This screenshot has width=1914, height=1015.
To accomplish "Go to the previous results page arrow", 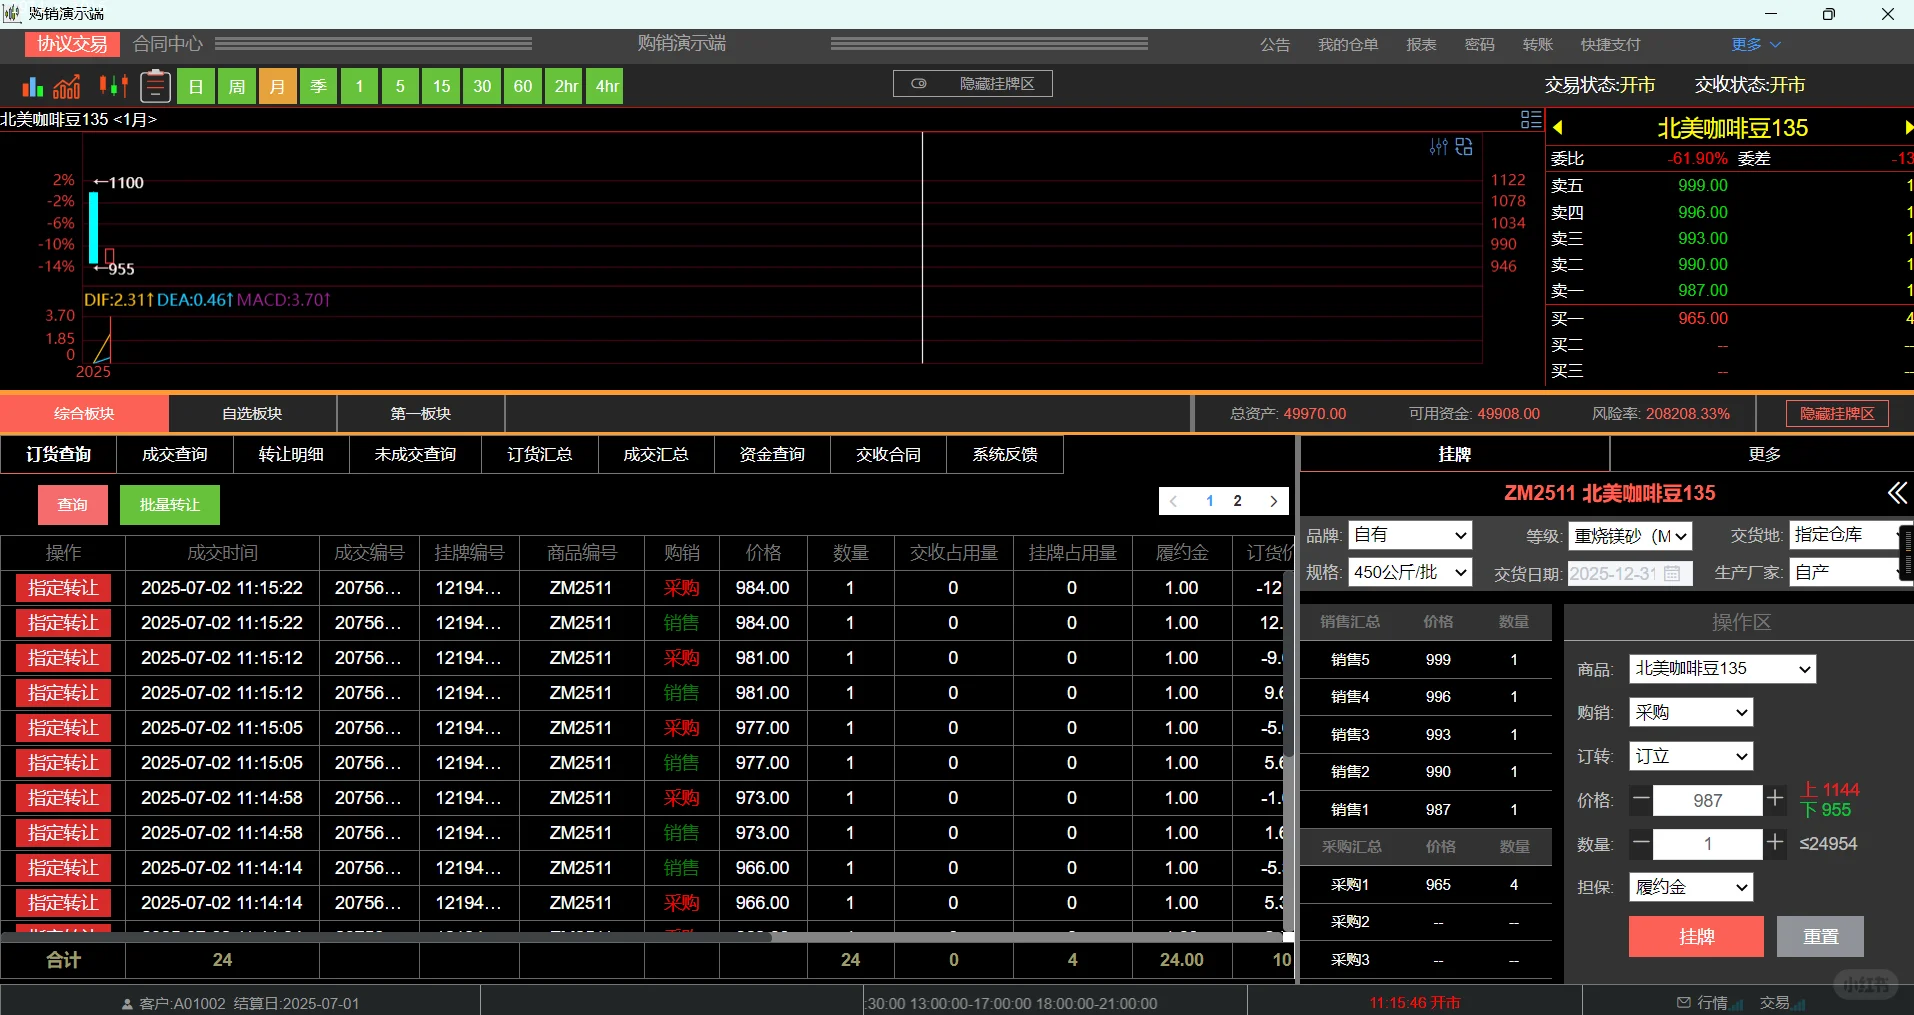I will click(x=1174, y=501).
